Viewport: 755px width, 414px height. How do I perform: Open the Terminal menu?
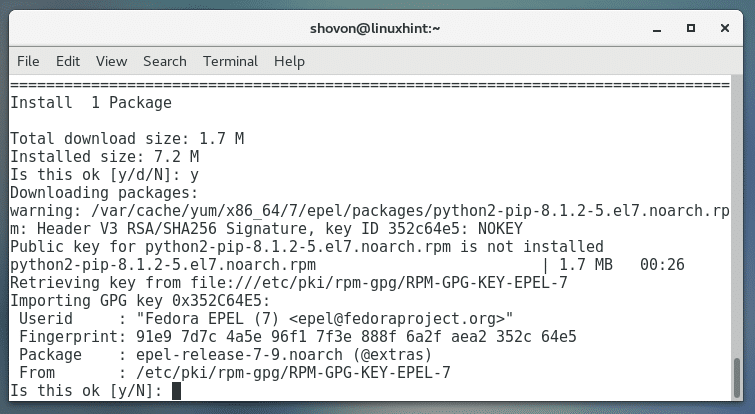(x=230, y=61)
